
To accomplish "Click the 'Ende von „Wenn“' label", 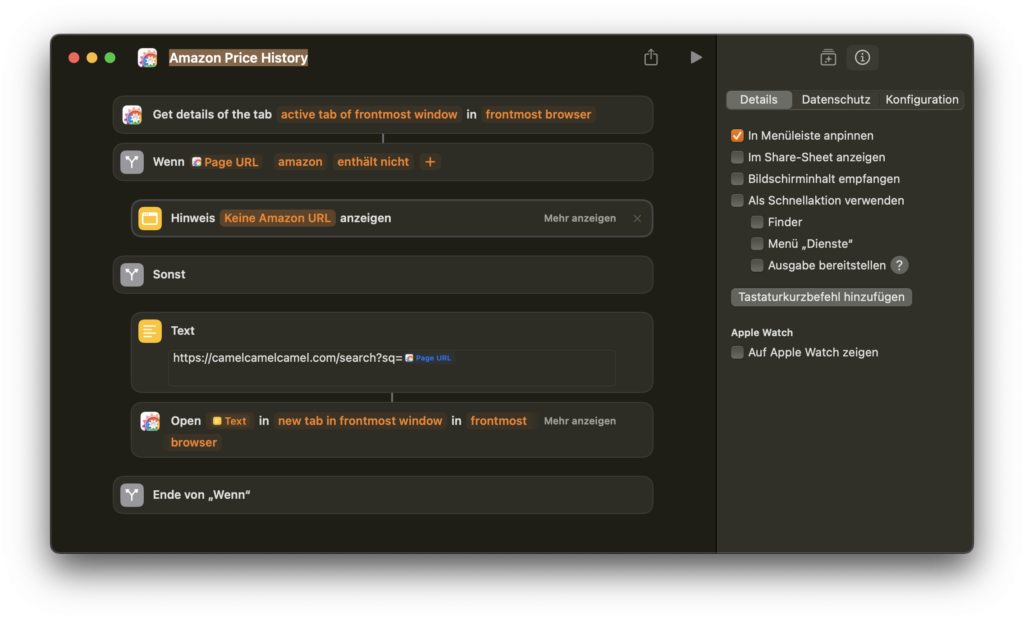I will [x=202, y=495].
